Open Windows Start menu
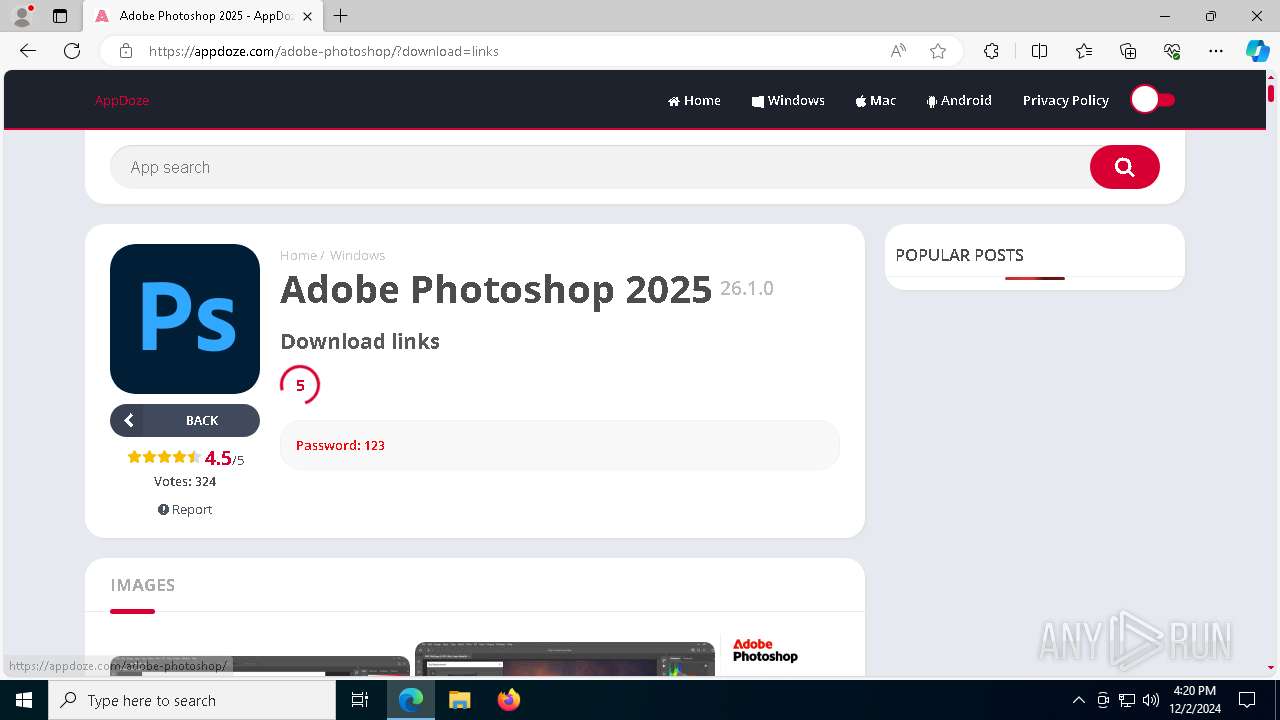The height and width of the screenshot is (720, 1280). tap(24, 700)
